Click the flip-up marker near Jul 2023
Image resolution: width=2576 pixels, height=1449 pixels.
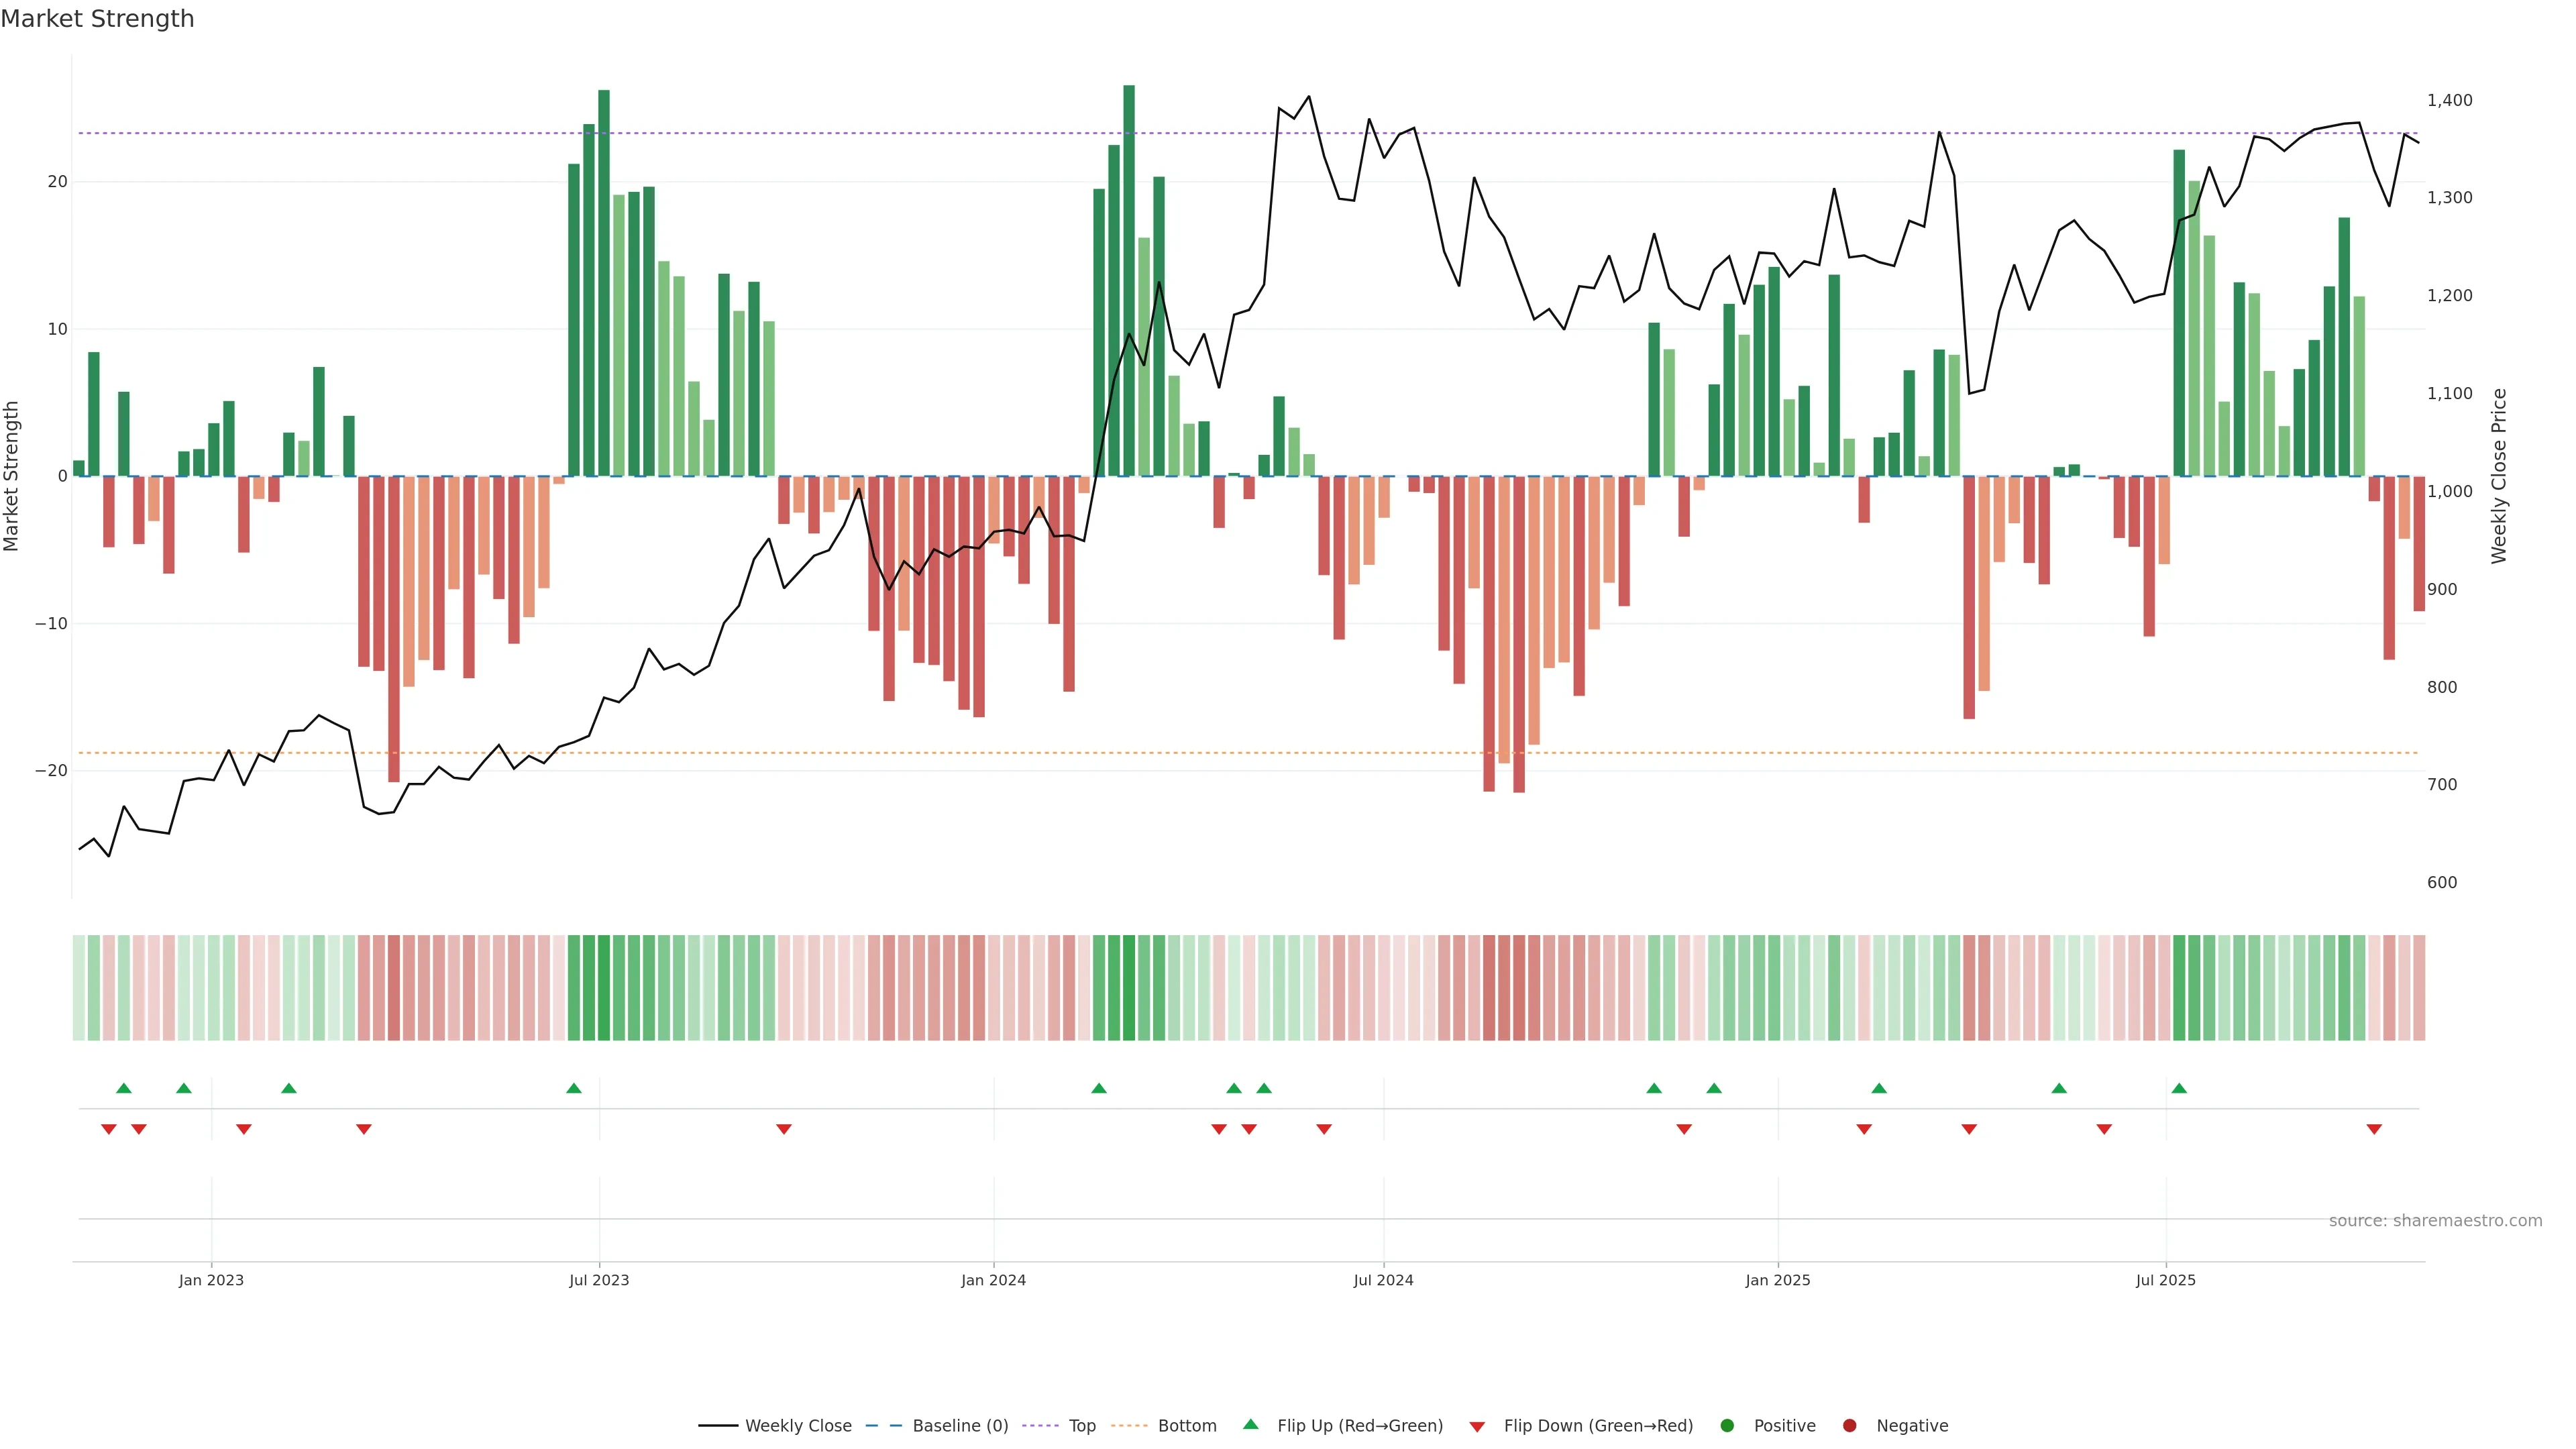tap(574, 1088)
